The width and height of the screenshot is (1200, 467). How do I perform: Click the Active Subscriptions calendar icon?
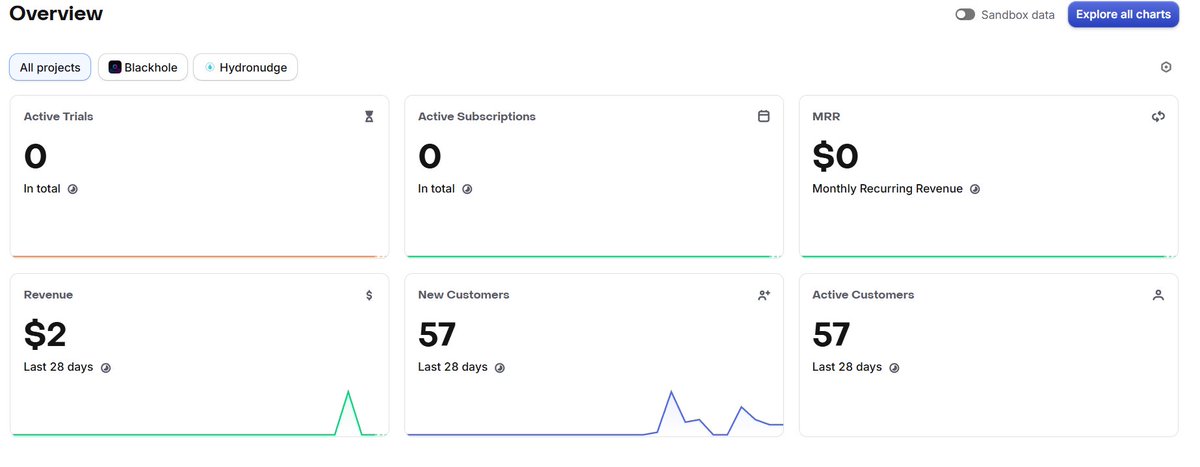(764, 116)
